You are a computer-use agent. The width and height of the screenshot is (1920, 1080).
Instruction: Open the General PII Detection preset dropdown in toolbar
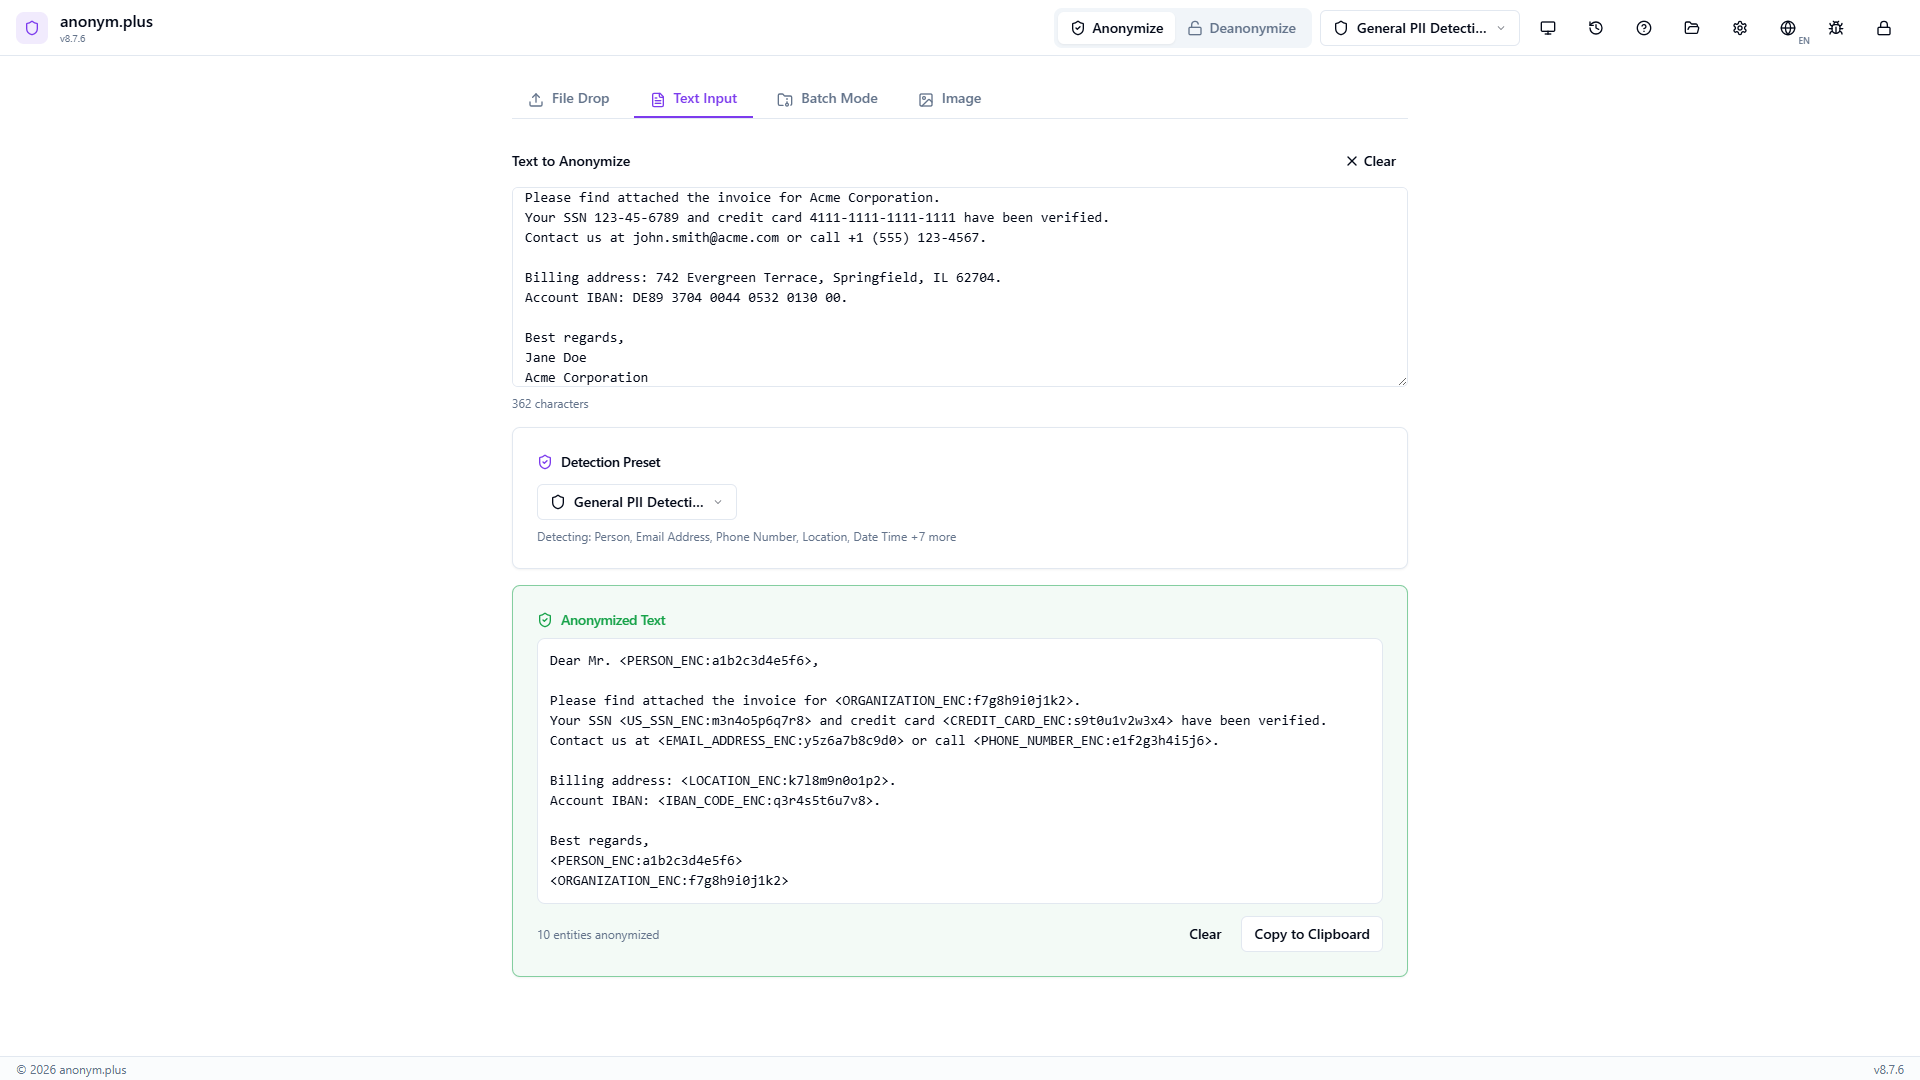pyautogui.click(x=1419, y=28)
